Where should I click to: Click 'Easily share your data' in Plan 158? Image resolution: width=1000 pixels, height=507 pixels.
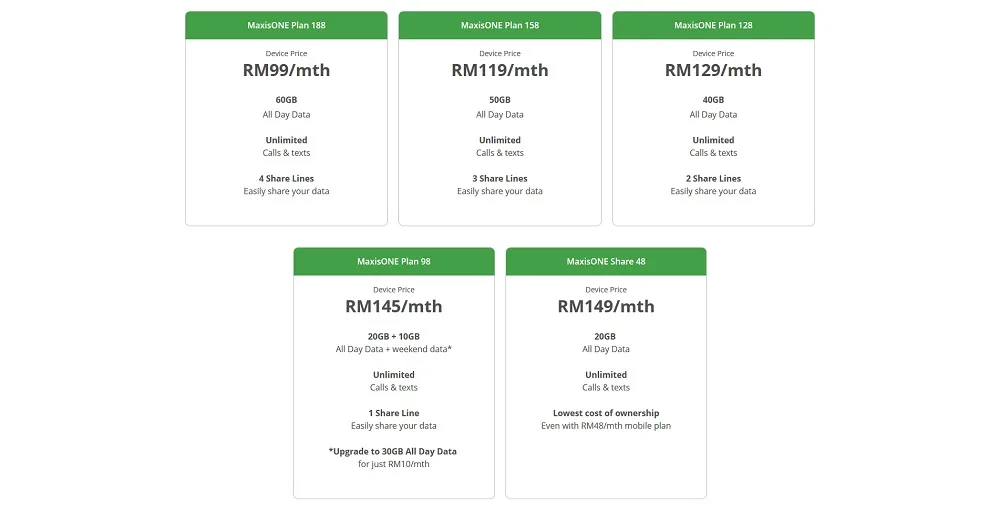coord(500,191)
